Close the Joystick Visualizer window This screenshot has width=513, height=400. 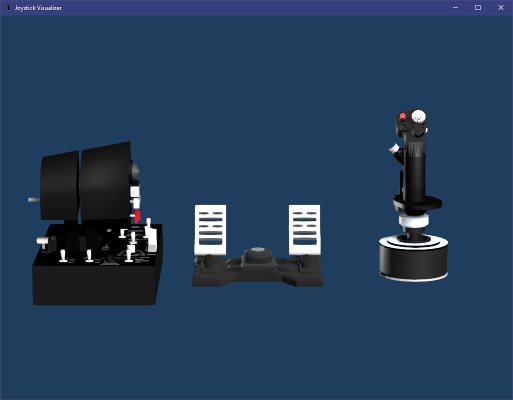(501, 8)
